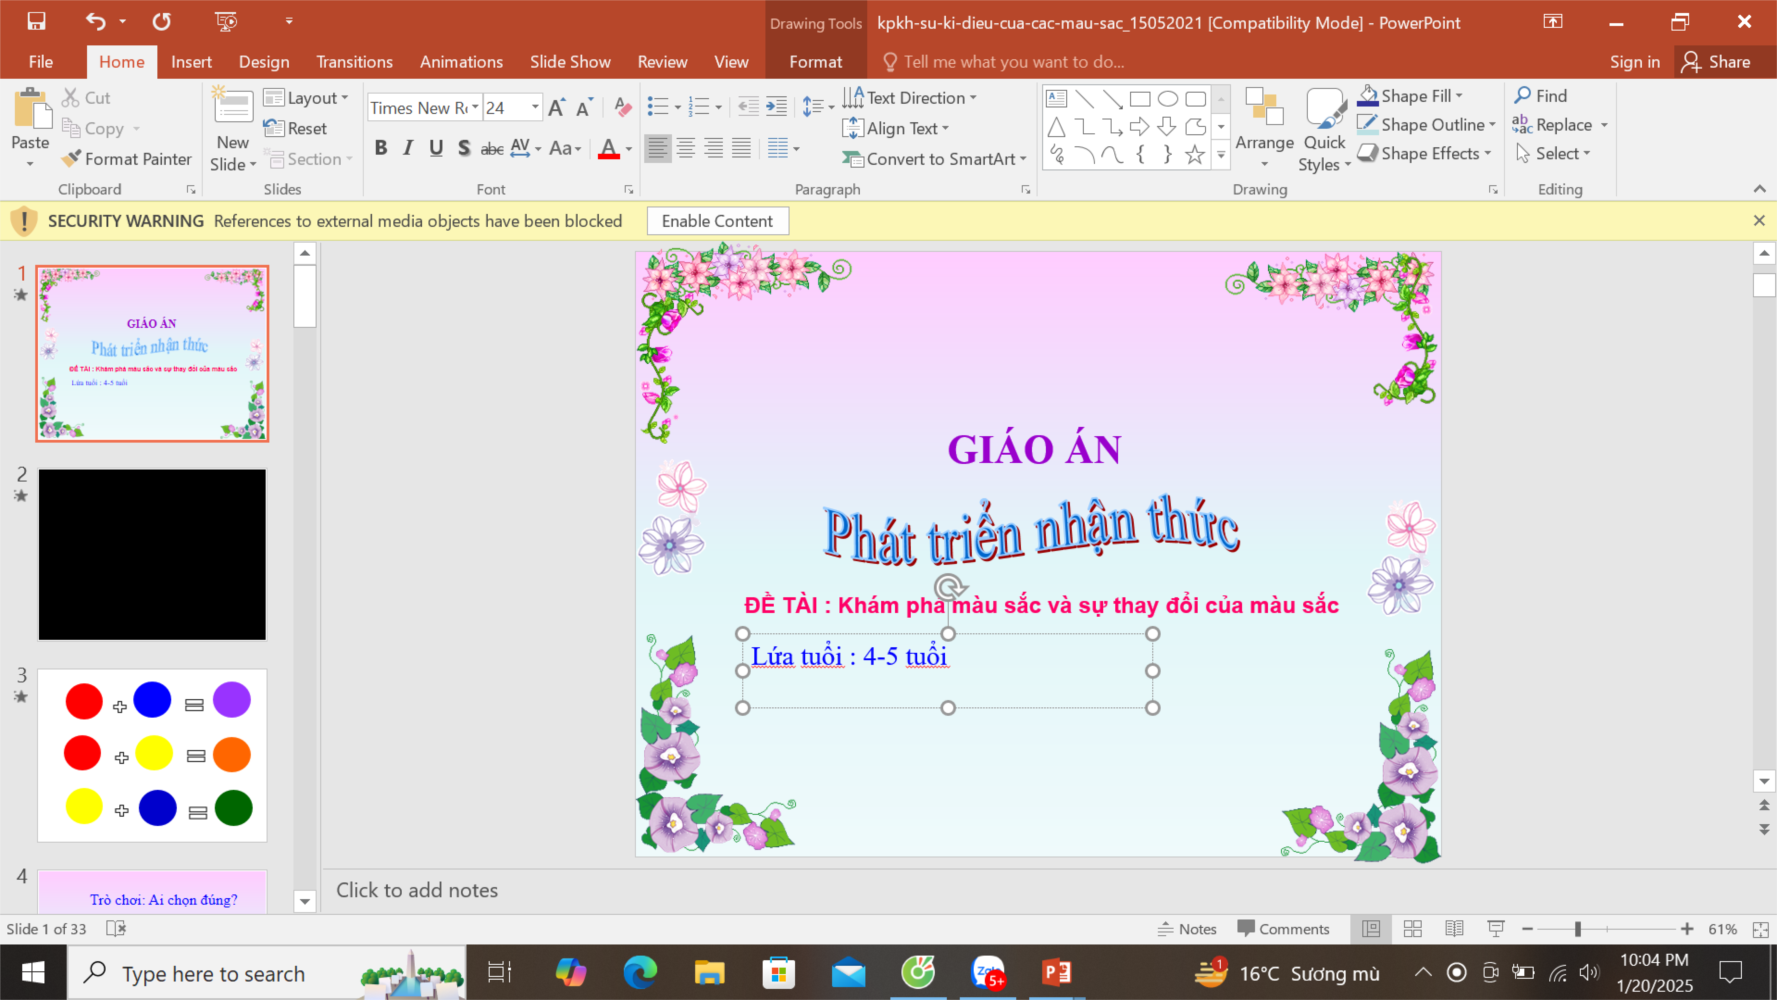Viewport: 1777px width, 1000px height.
Task: Click the Slide Sorter view icon
Action: tap(1412, 929)
